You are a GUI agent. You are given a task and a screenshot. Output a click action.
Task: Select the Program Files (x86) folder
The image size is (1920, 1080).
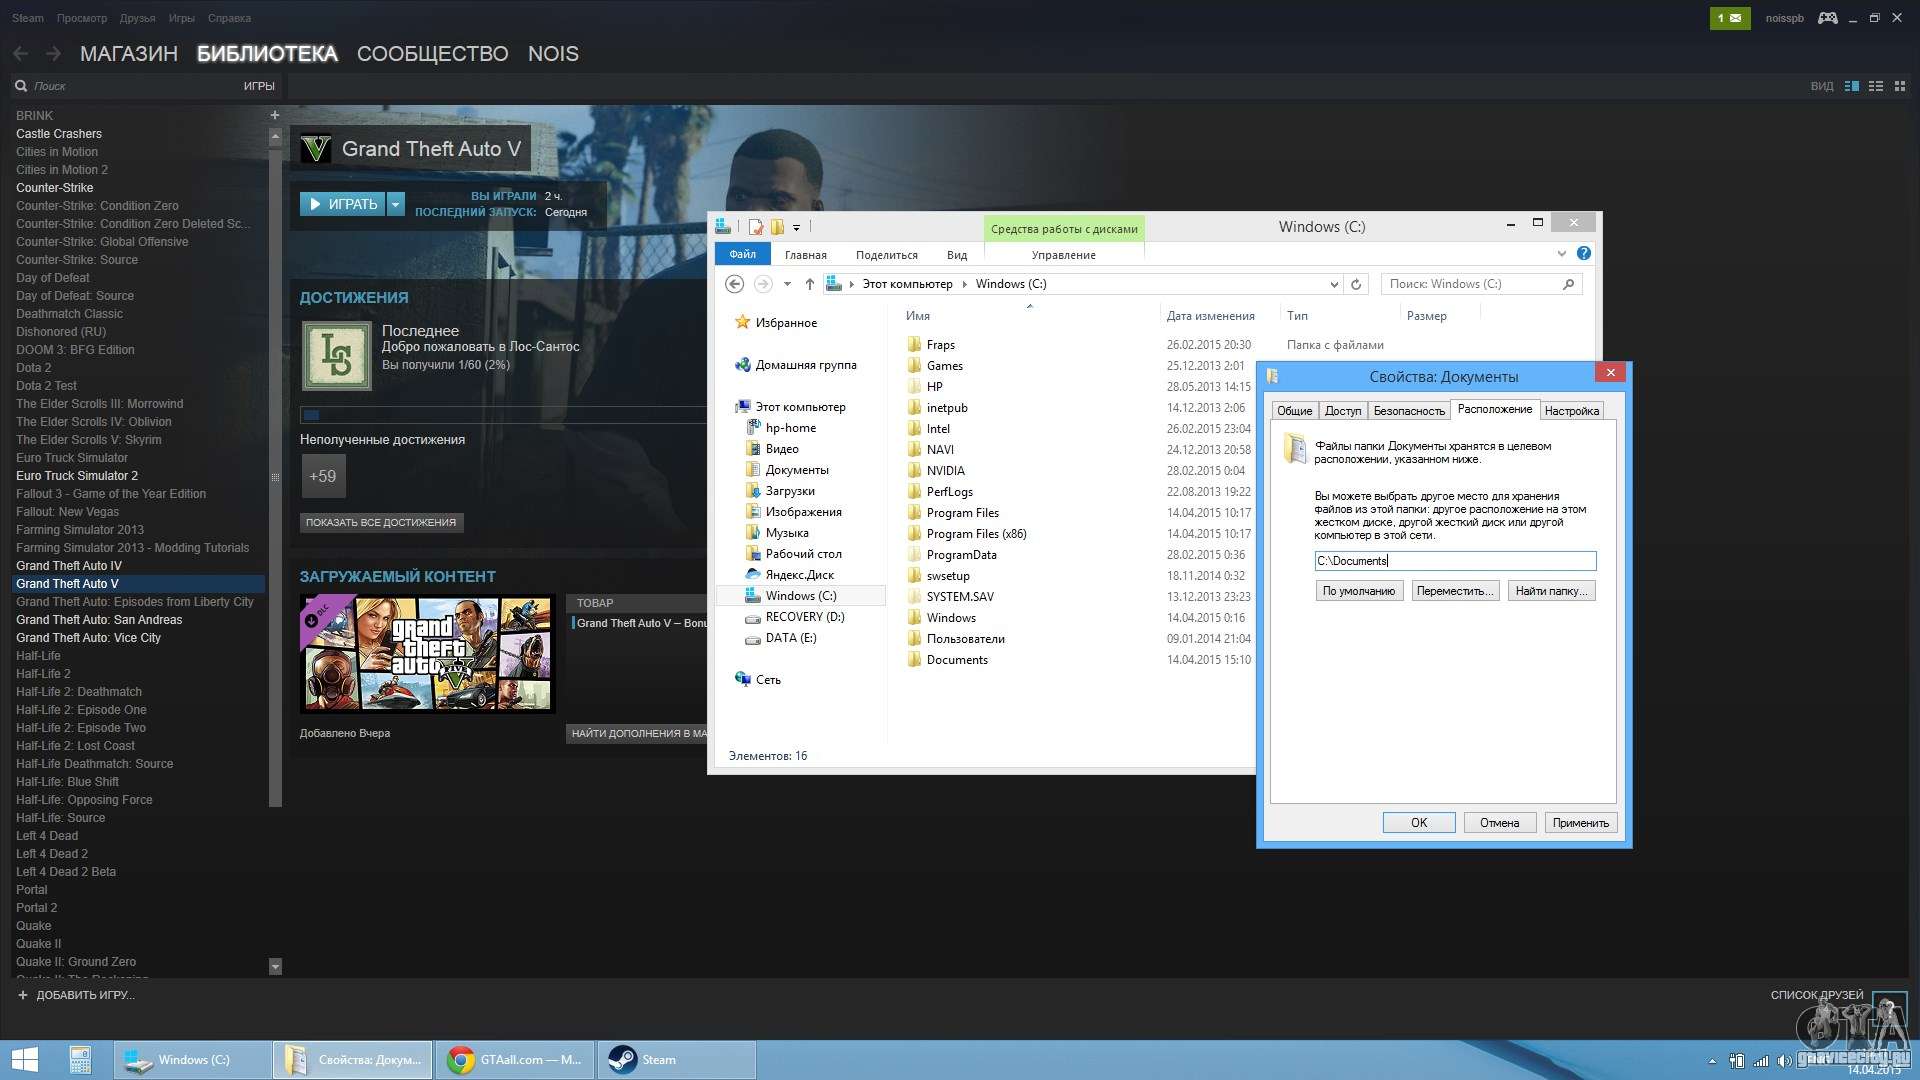[975, 534]
